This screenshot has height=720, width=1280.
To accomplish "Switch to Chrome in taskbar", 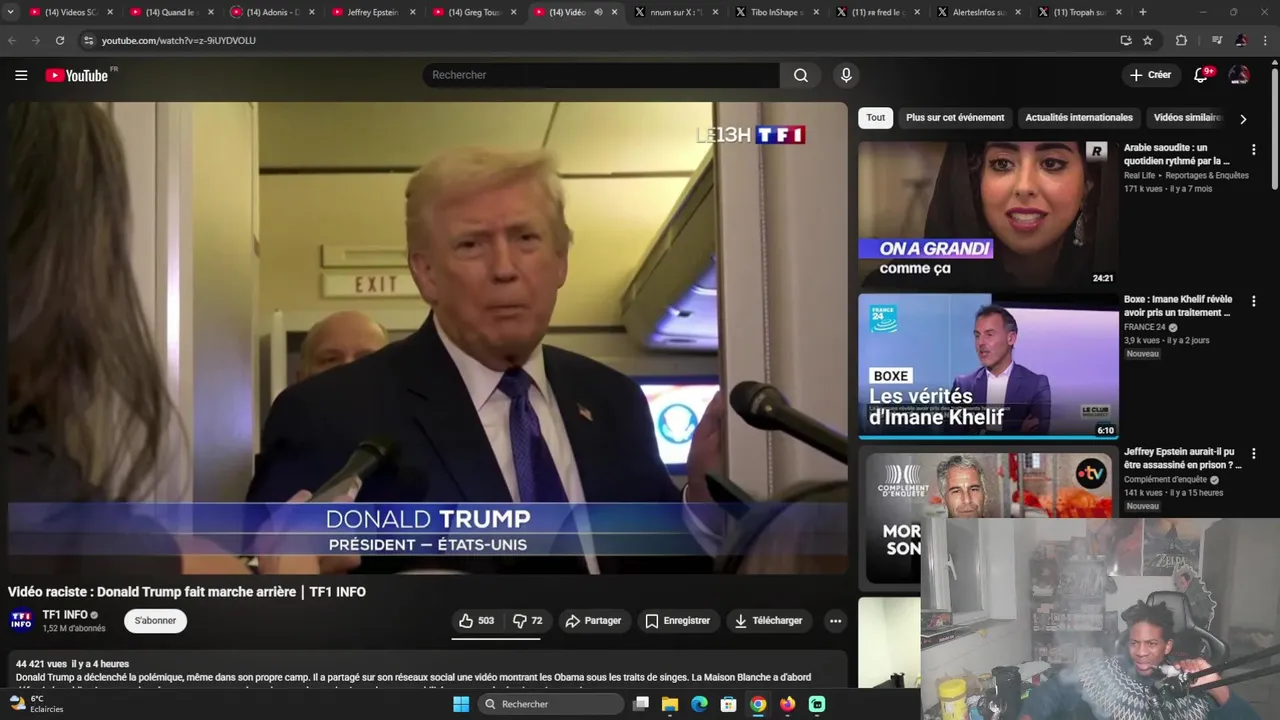I will point(758,704).
